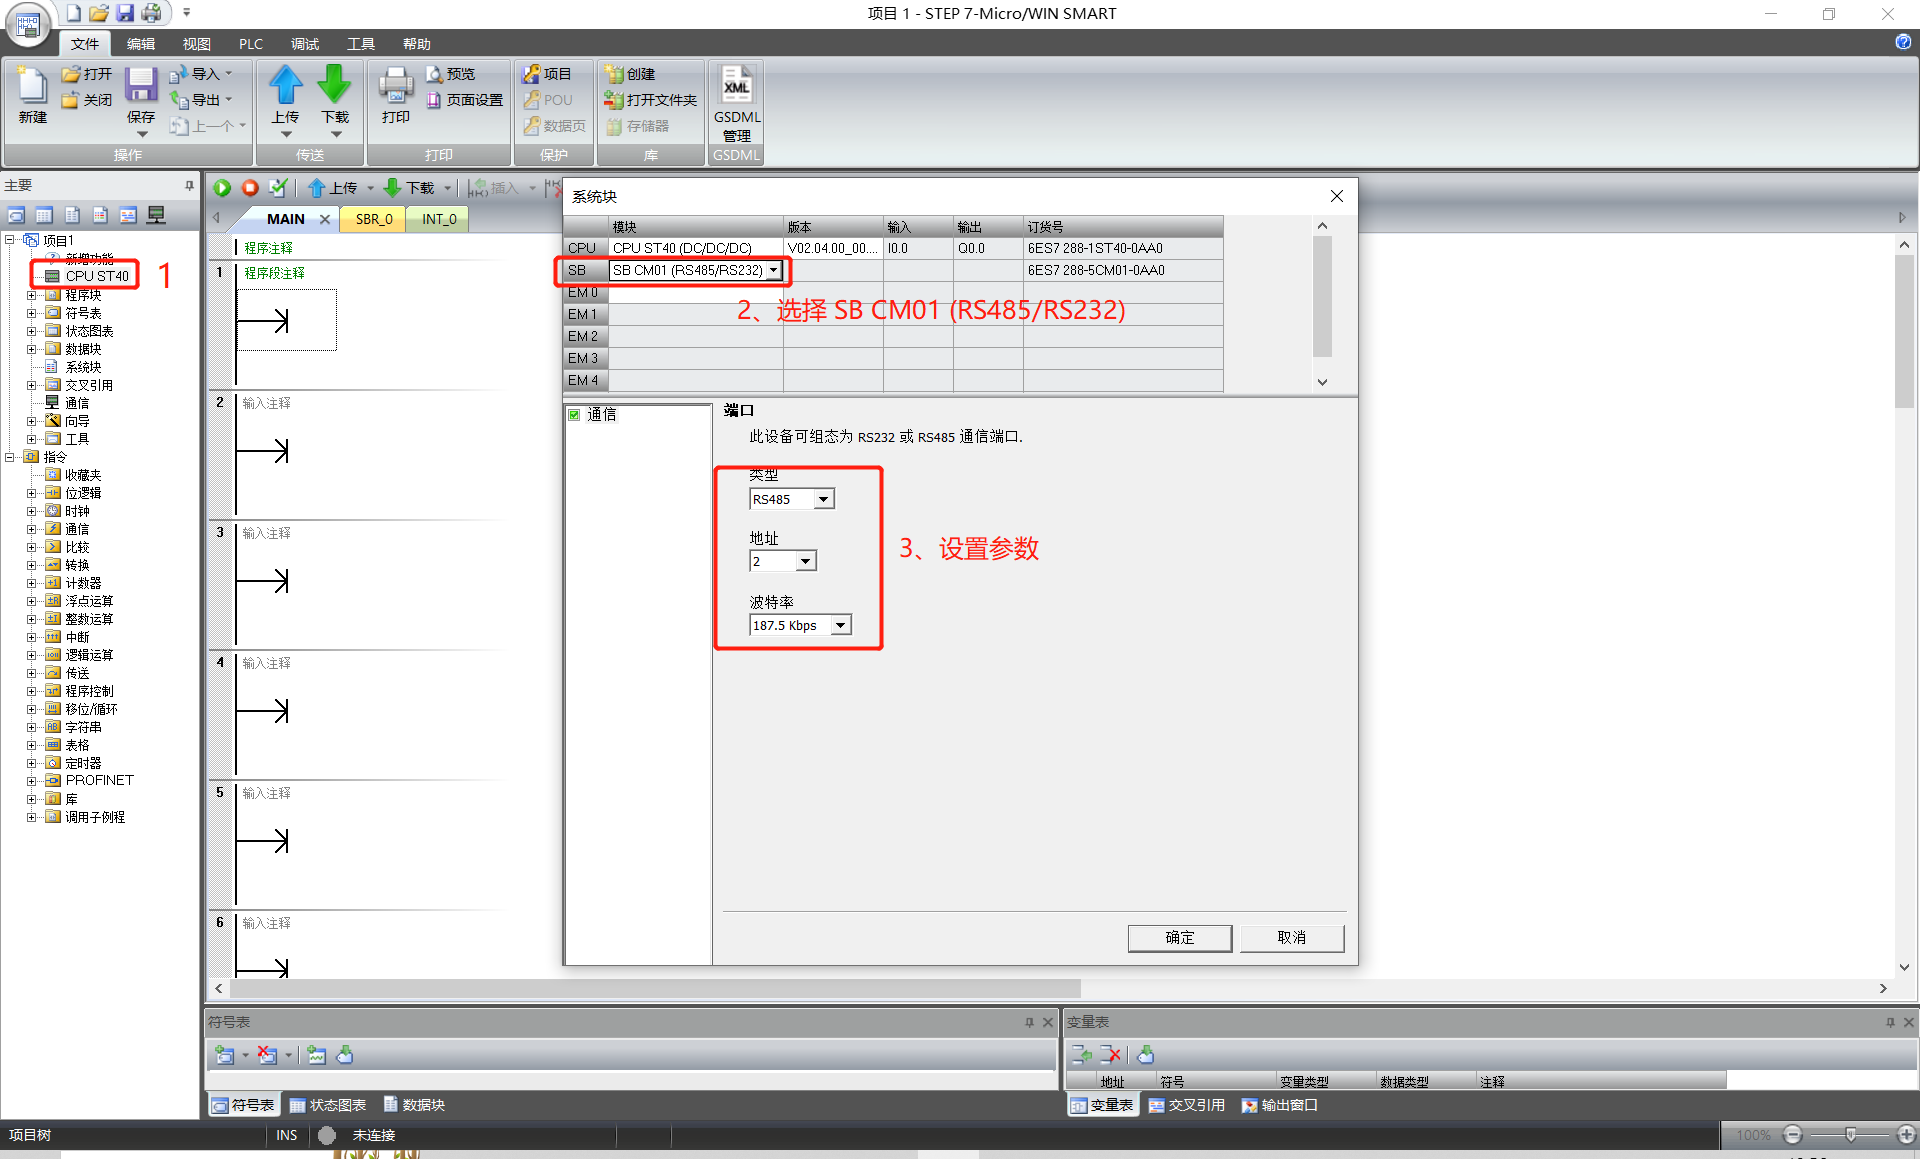Image resolution: width=1920 pixels, height=1159 pixels.
Task: Click the insert row icon in 变量表 panel
Action: pyautogui.click(x=1082, y=1054)
